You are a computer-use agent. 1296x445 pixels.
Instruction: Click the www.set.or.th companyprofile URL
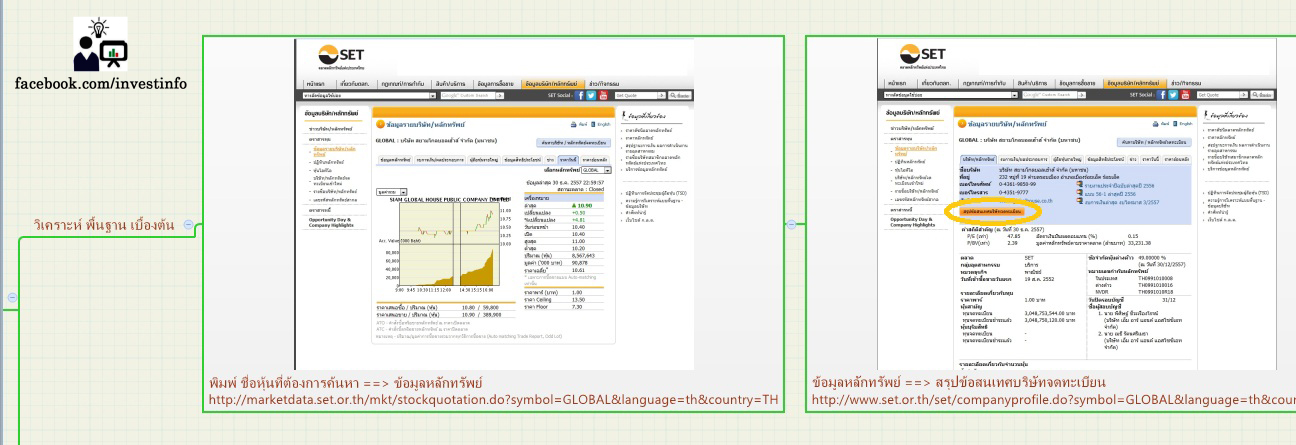pyautogui.click(x=1053, y=401)
